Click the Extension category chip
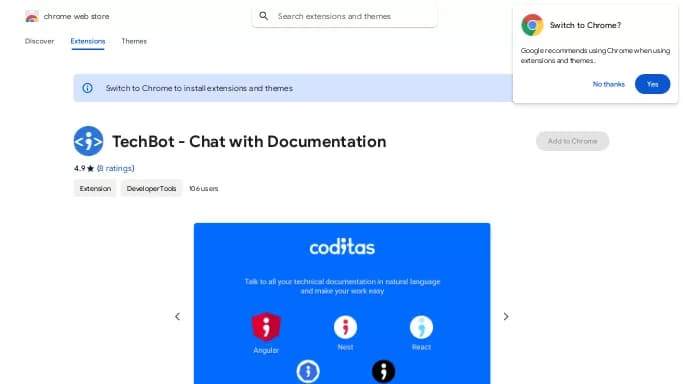The height and width of the screenshot is (384, 683). pos(95,189)
